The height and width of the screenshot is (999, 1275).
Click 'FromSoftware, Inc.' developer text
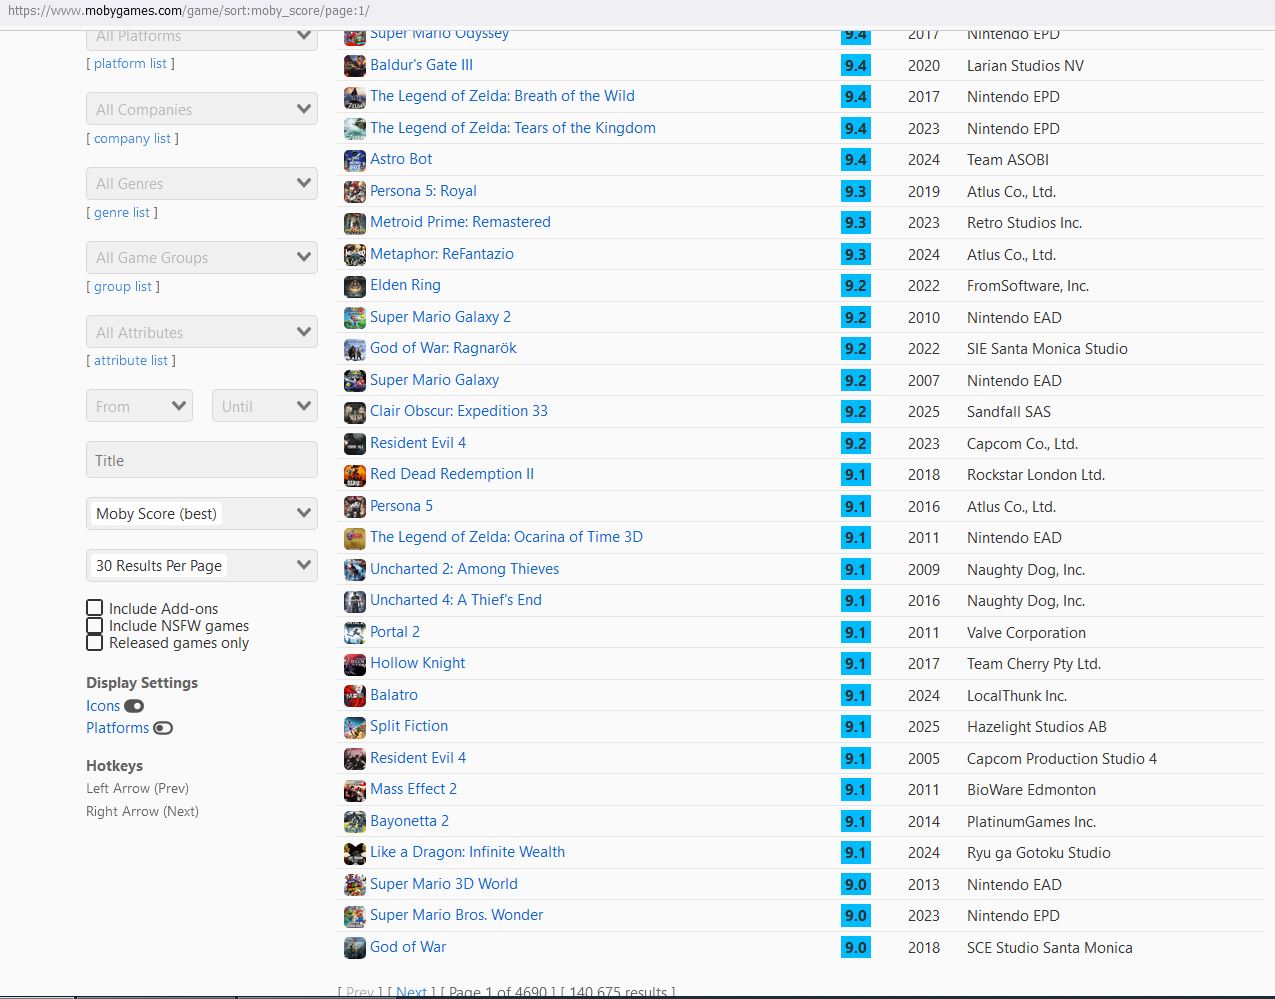tap(1028, 286)
